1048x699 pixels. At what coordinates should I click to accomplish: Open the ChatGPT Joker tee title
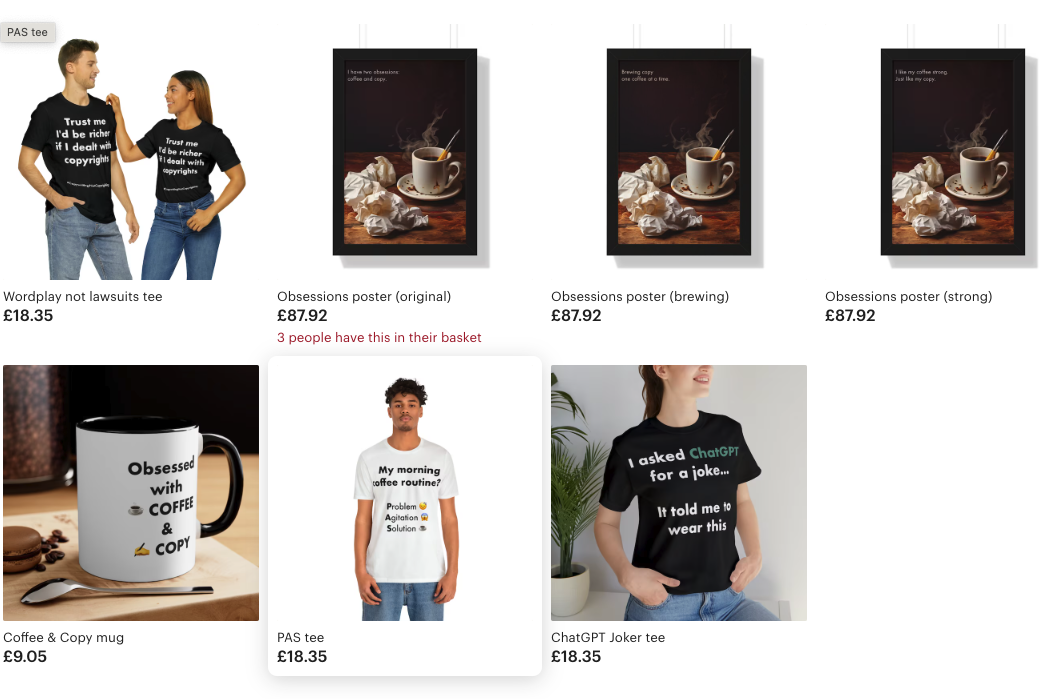[608, 638]
